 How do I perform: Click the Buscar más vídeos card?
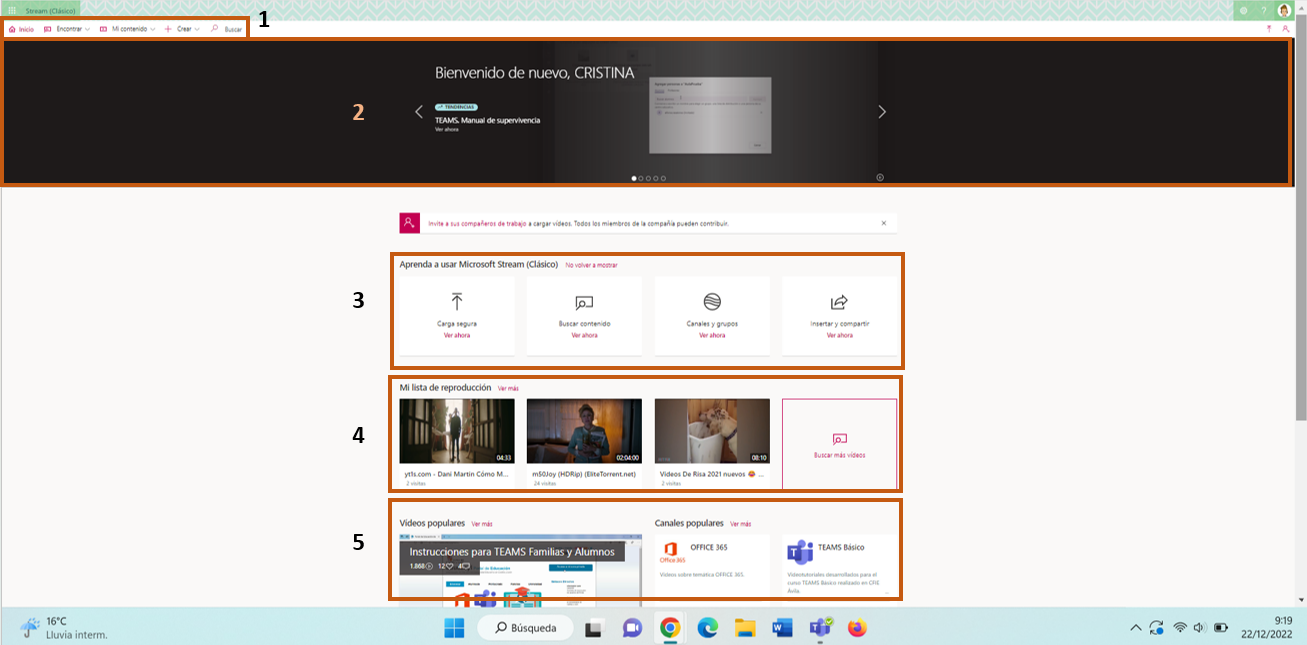point(840,444)
